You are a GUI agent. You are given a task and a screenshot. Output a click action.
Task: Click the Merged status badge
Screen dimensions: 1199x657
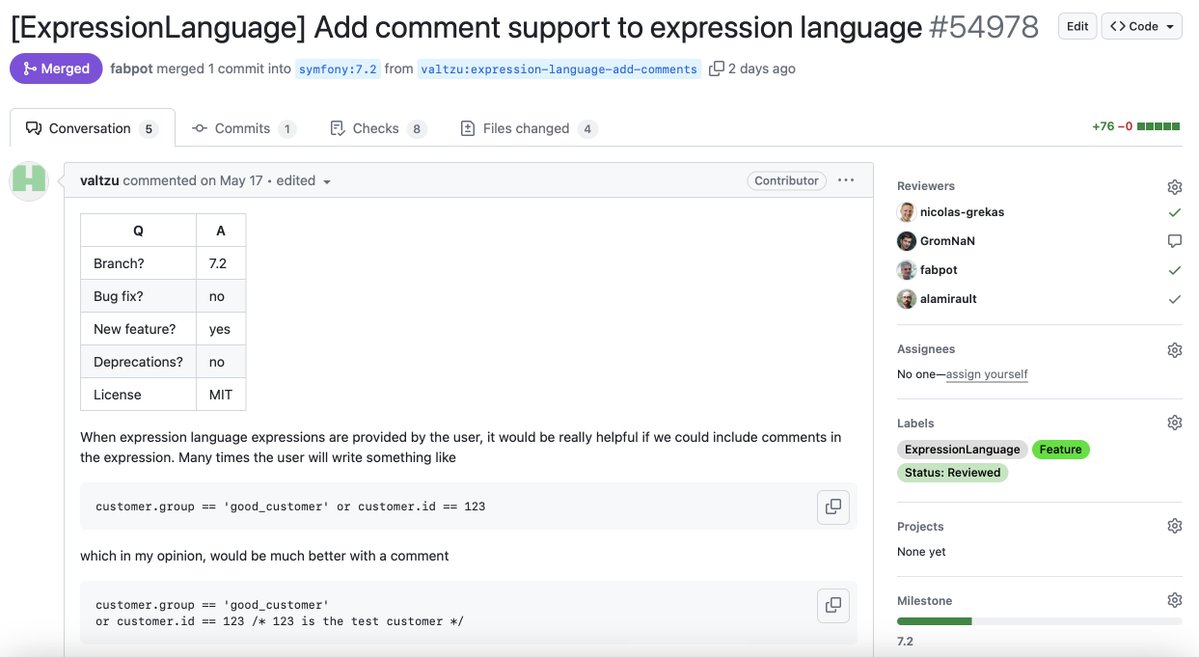56,69
